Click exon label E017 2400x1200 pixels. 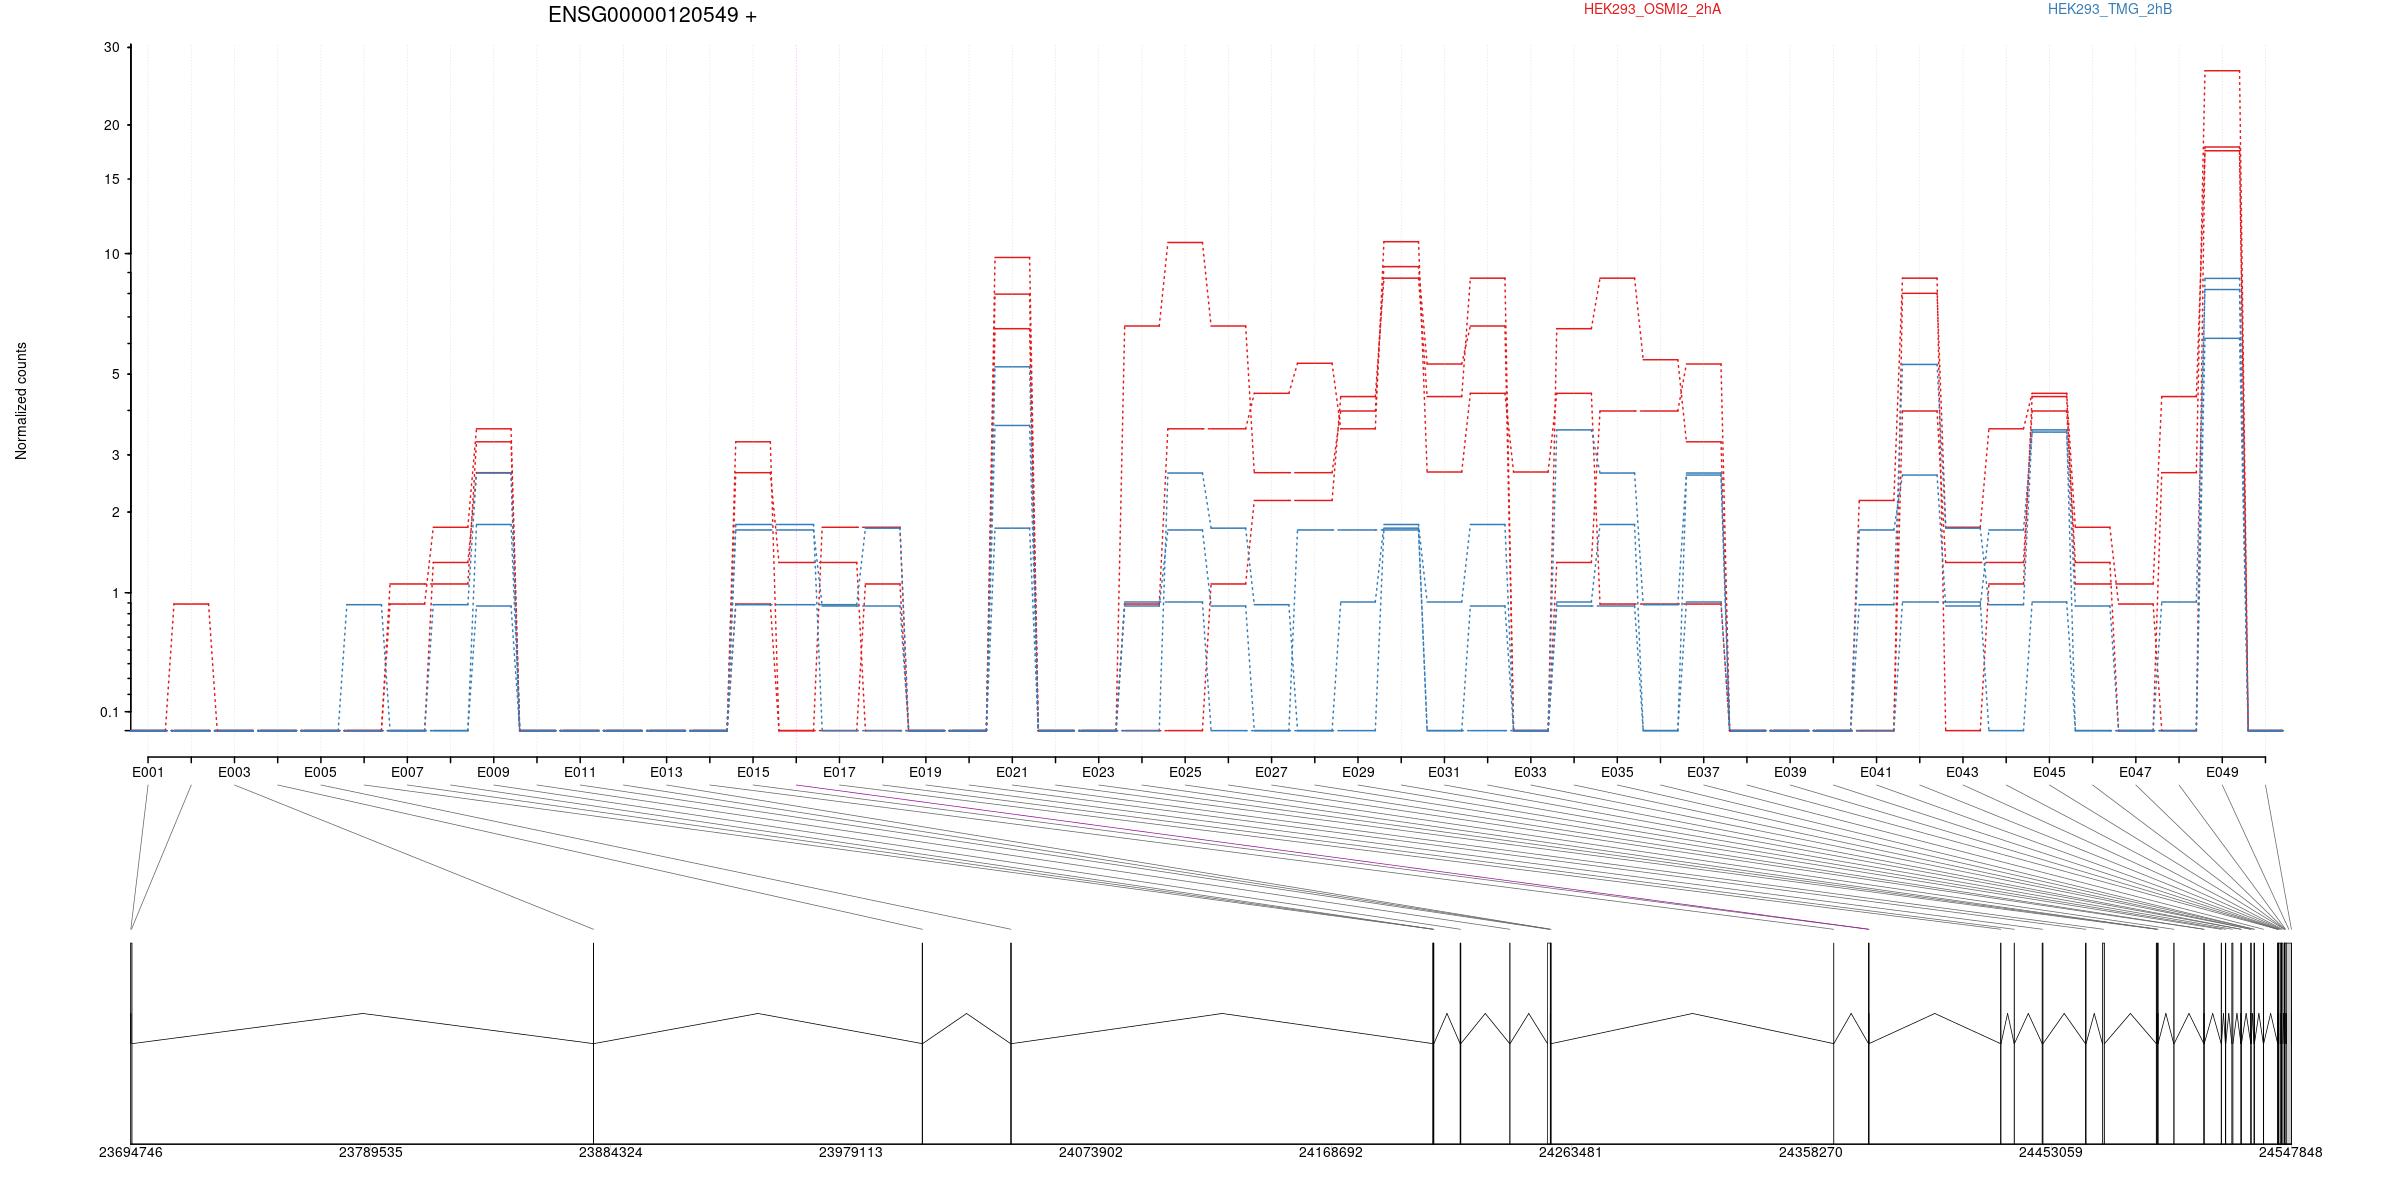click(839, 772)
